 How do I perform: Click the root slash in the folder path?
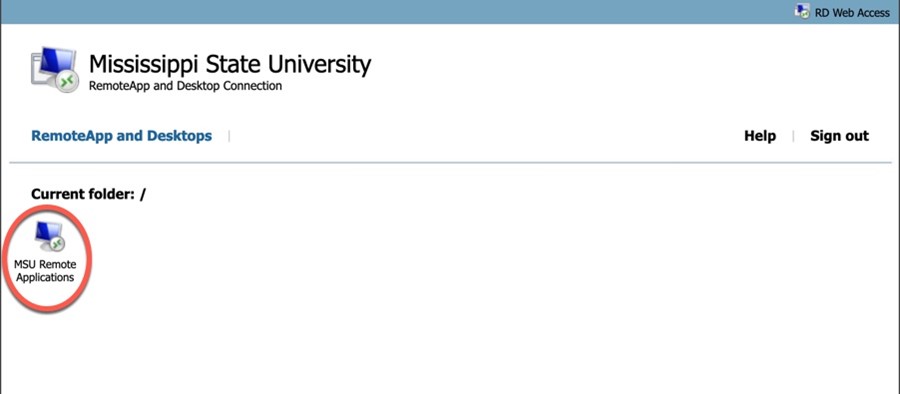coord(142,194)
